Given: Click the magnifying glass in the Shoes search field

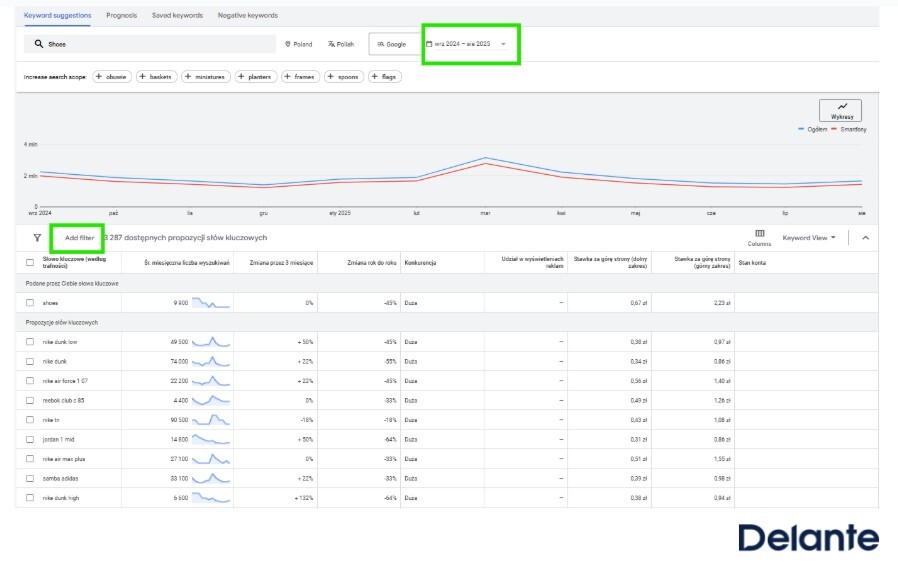Looking at the screenshot, I should 36,43.
